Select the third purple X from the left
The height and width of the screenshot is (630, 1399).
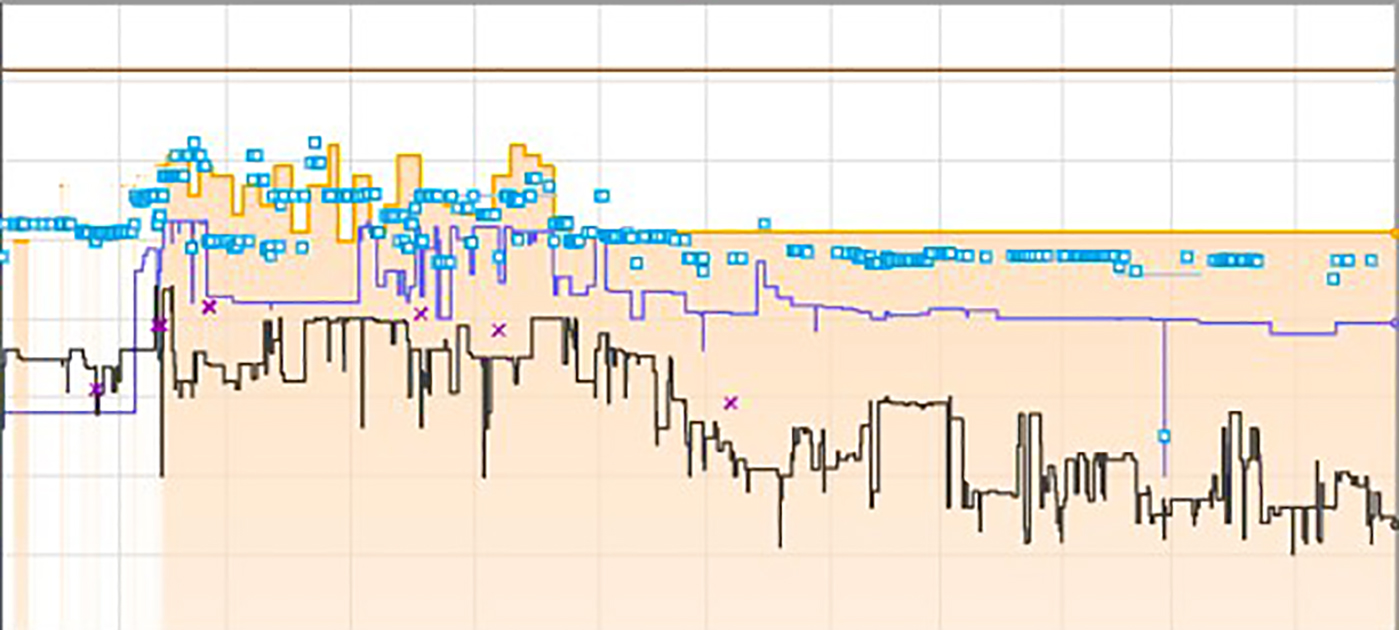(209, 306)
